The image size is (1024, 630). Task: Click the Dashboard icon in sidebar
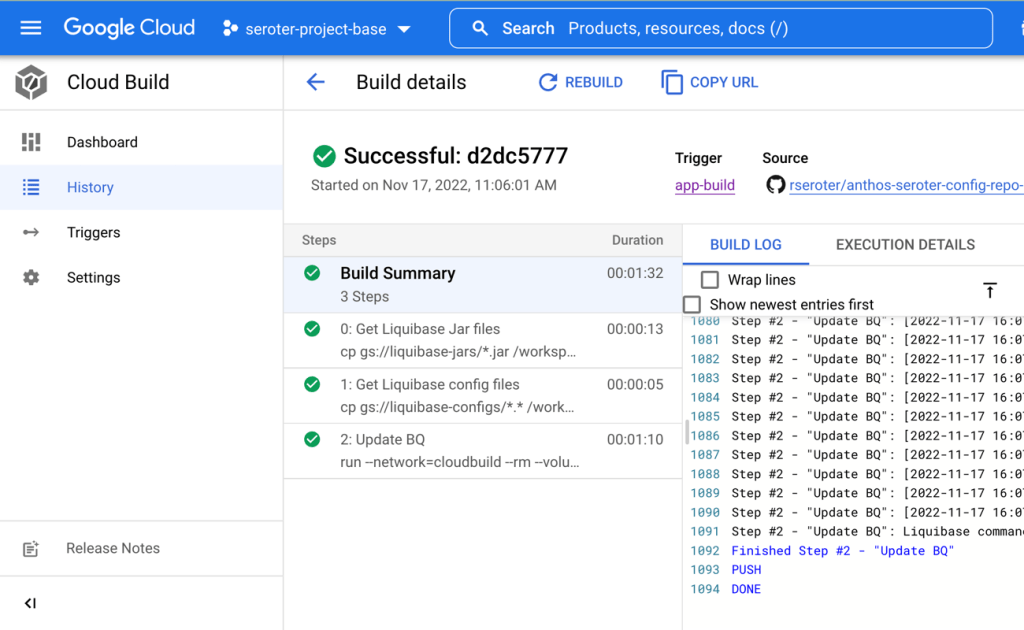tap(31, 142)
